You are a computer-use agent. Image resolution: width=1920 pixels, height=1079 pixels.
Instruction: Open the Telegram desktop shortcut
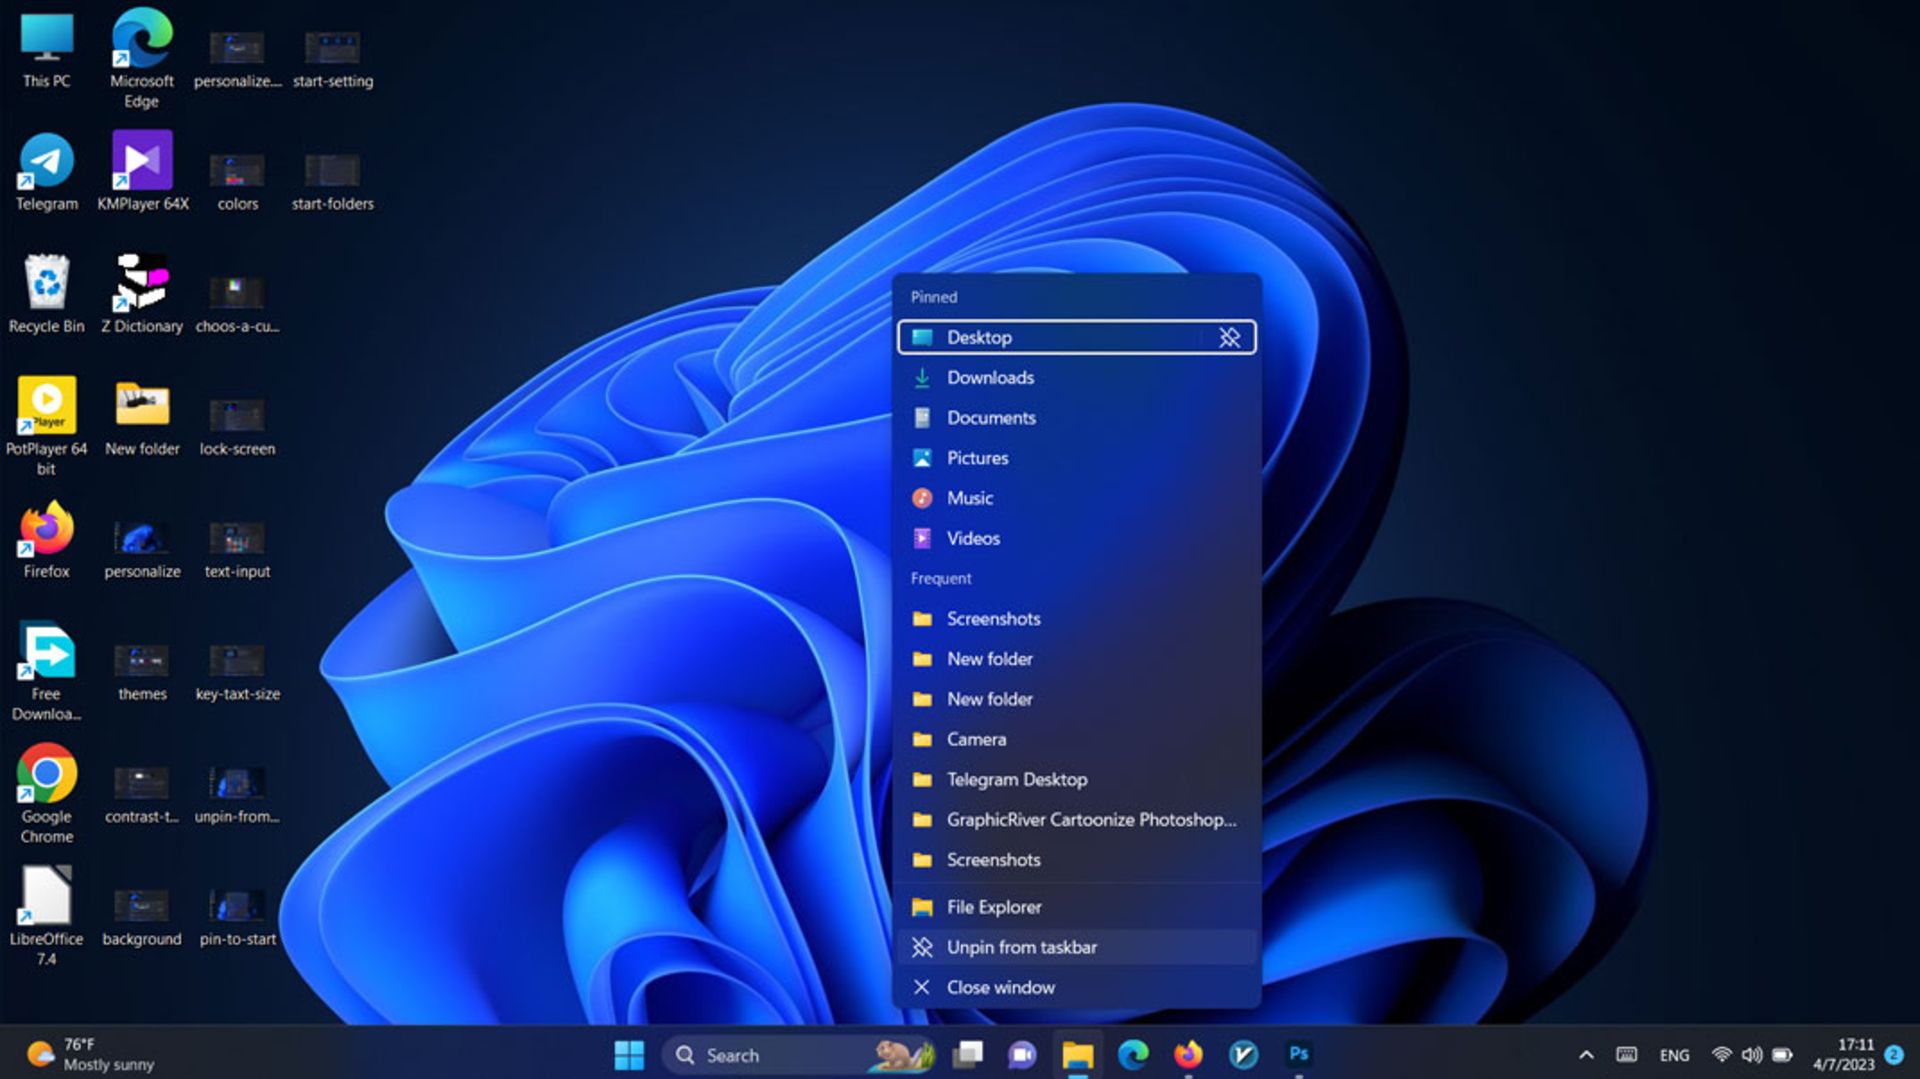point(46,162)
